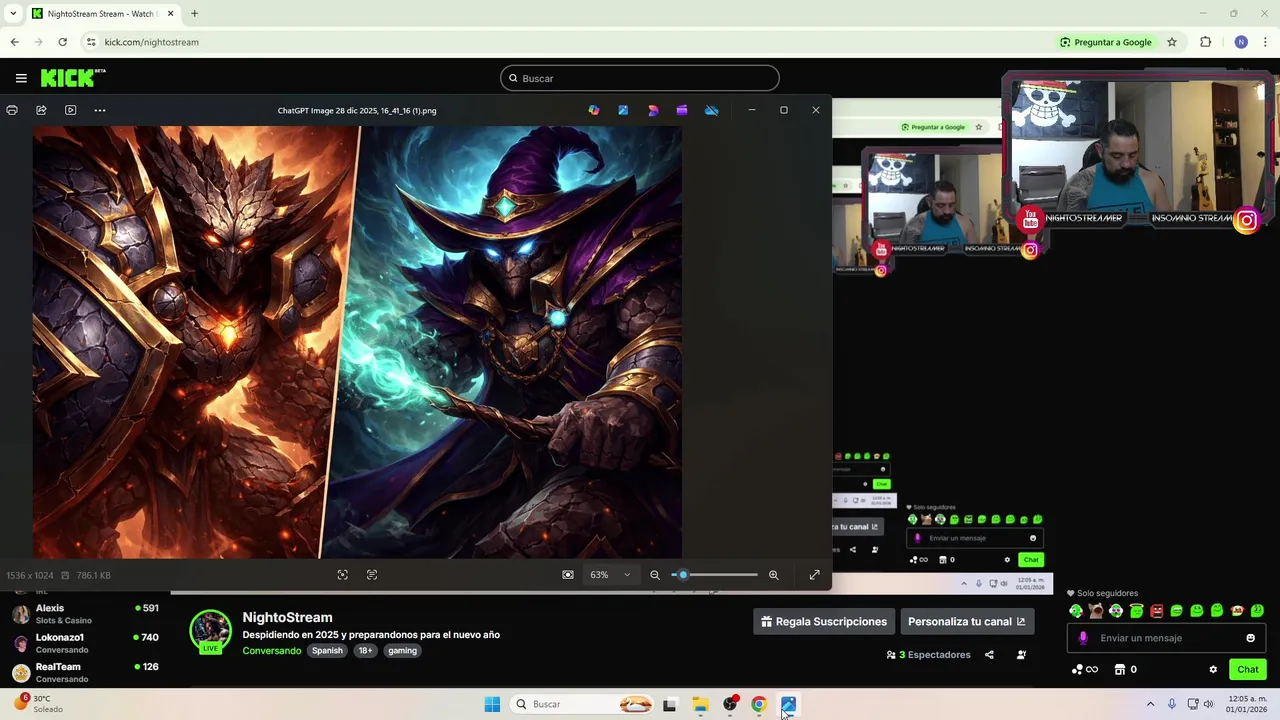1280x720 pixels.
Task: Click the Kick Buscar search field
Action: (640, 78)
